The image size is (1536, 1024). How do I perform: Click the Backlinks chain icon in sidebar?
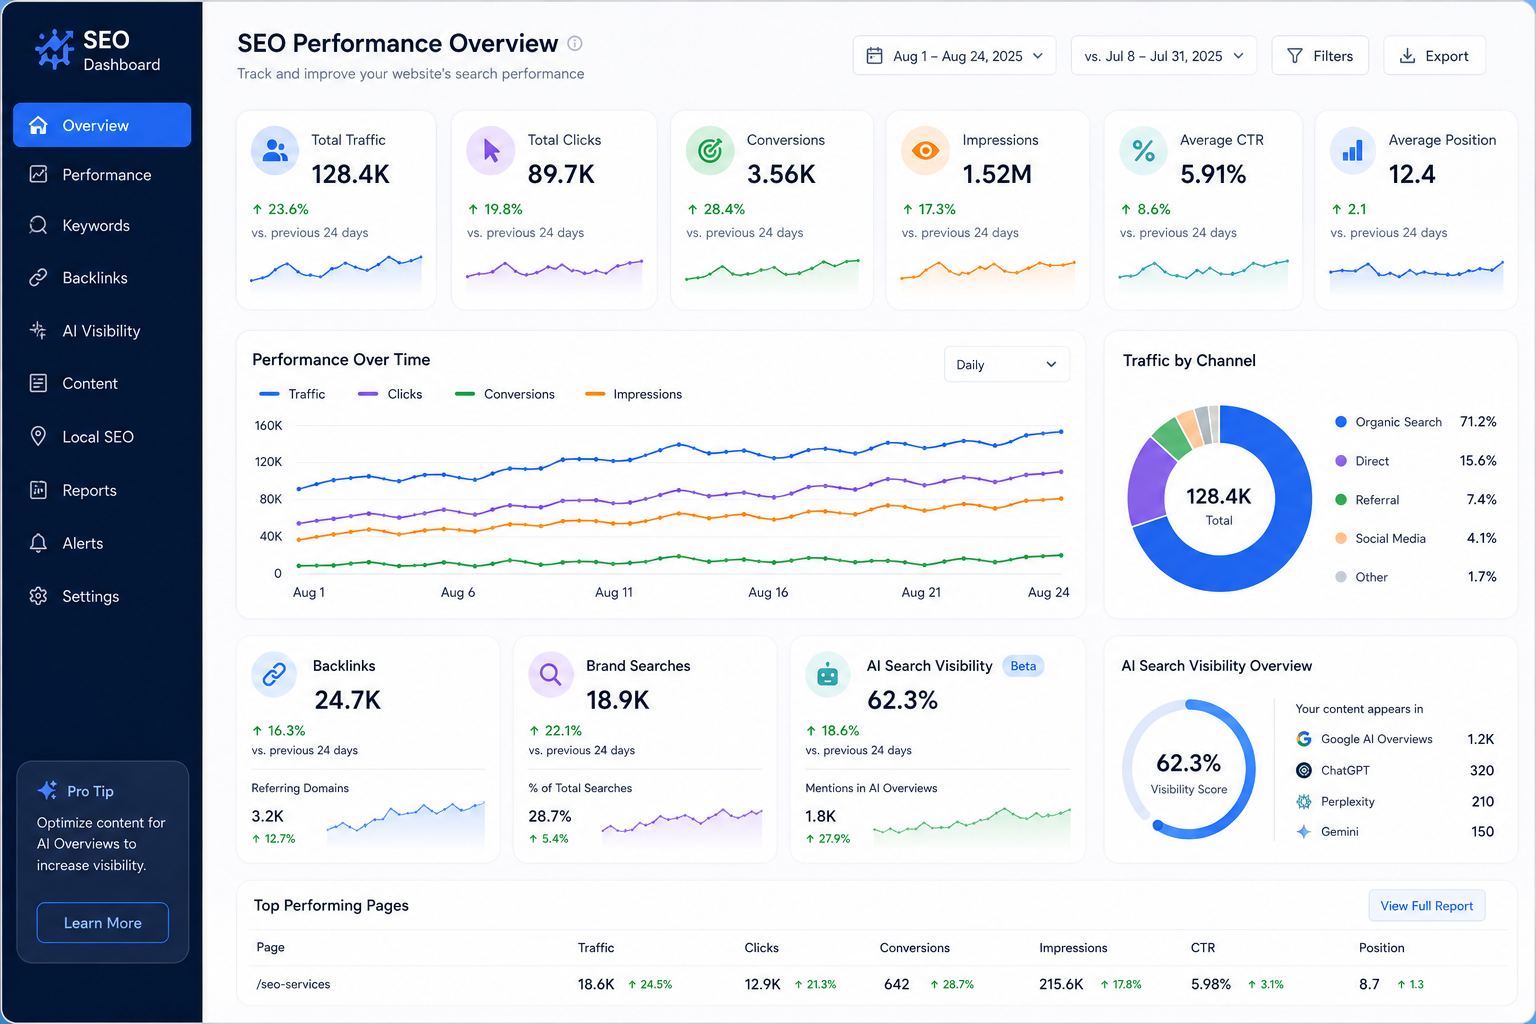[38, 277]
